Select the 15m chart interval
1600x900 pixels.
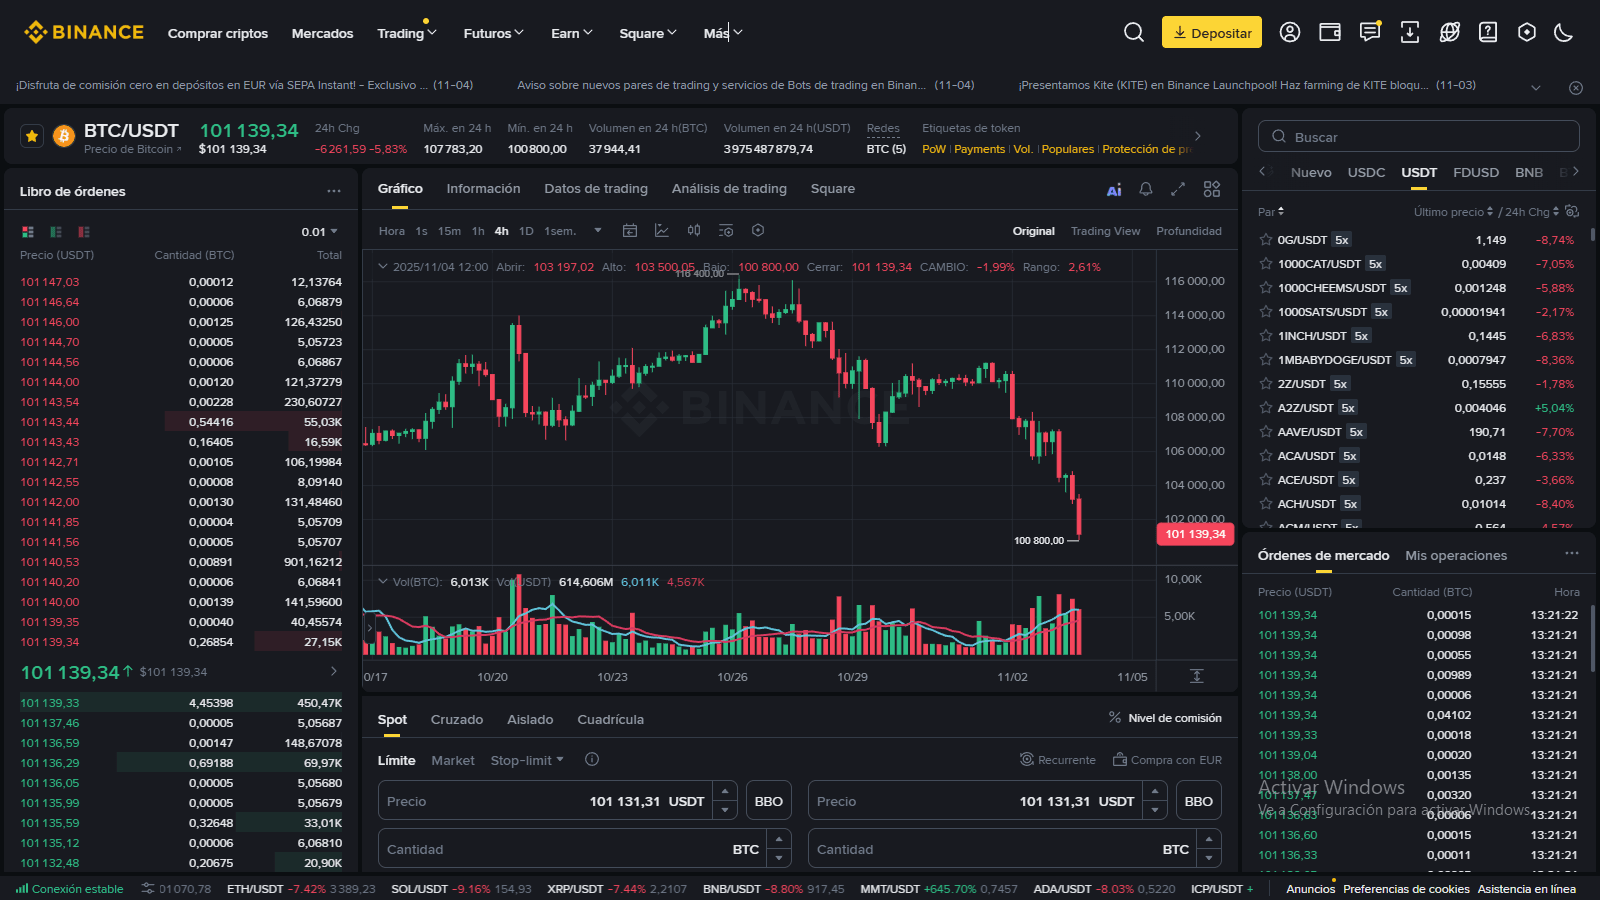coord(449,231)
